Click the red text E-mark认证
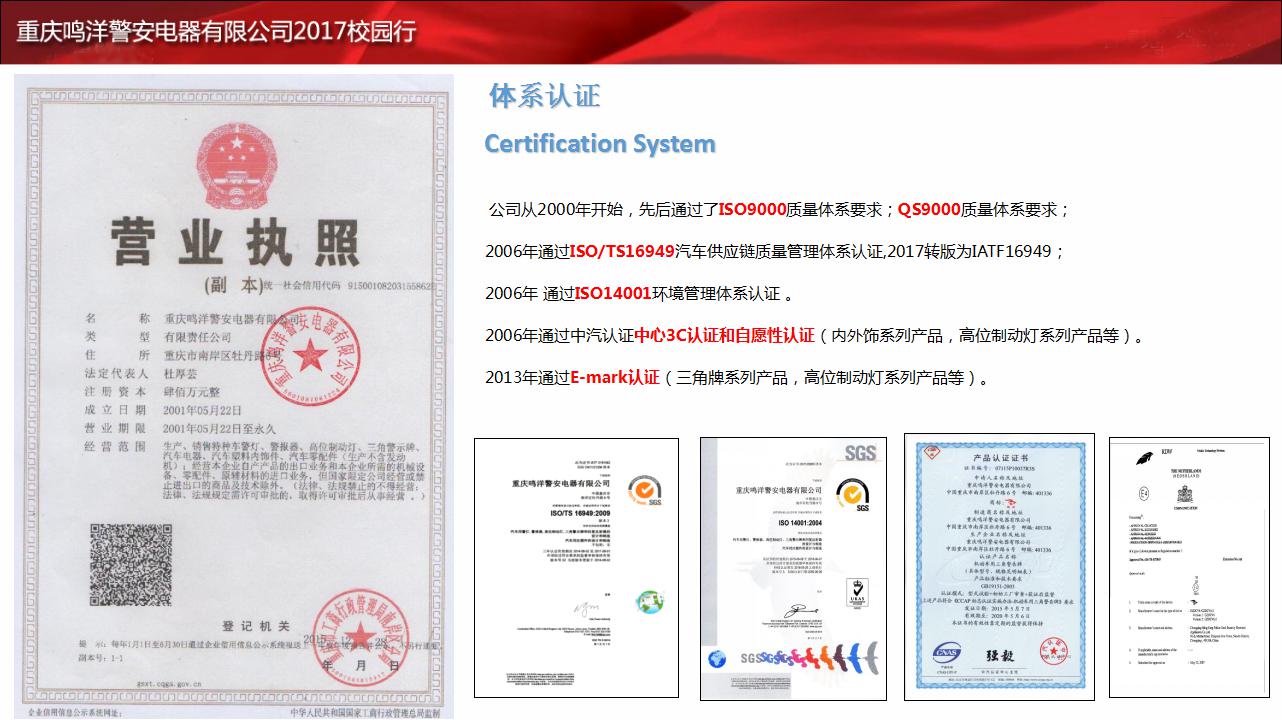Screen dimensions: 1282x720 click(x=614, y=378)
